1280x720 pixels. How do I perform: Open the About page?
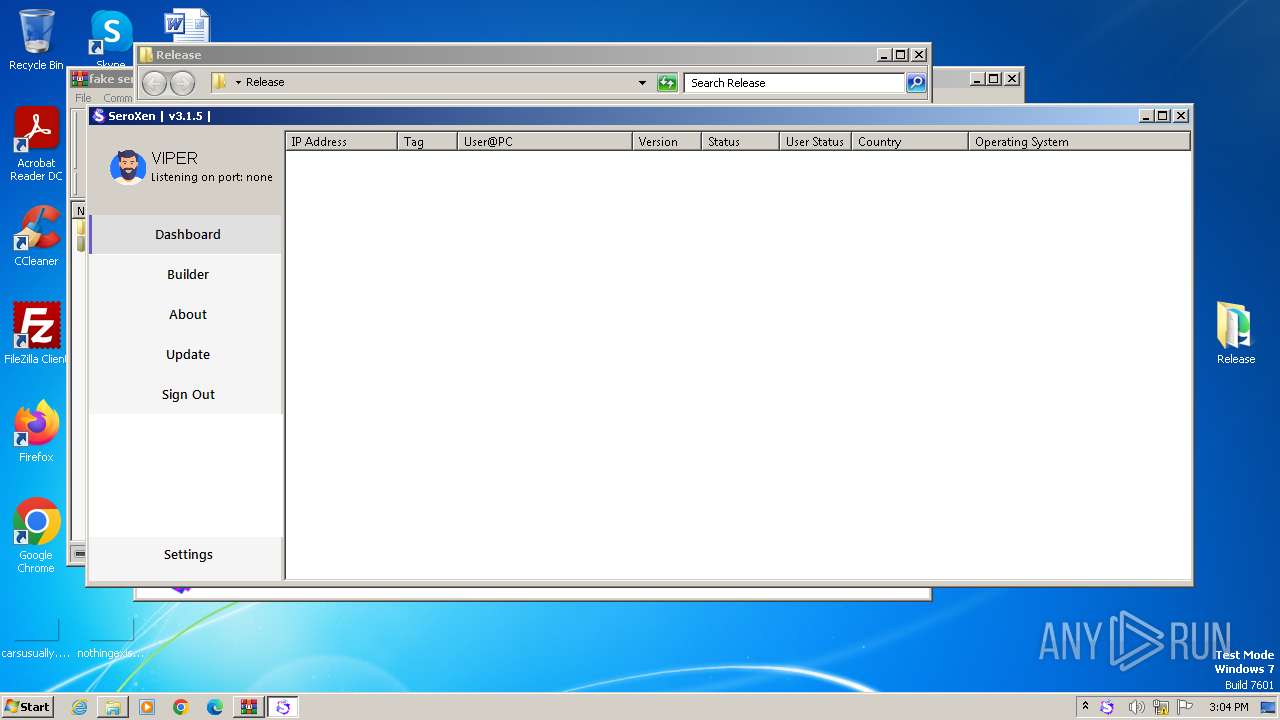point(187,314)
